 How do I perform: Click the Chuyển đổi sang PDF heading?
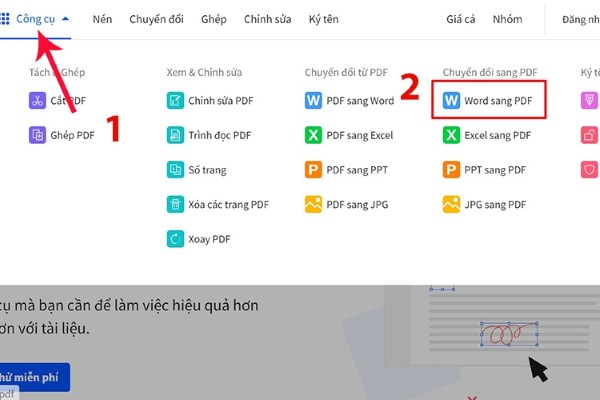point(490,72)
